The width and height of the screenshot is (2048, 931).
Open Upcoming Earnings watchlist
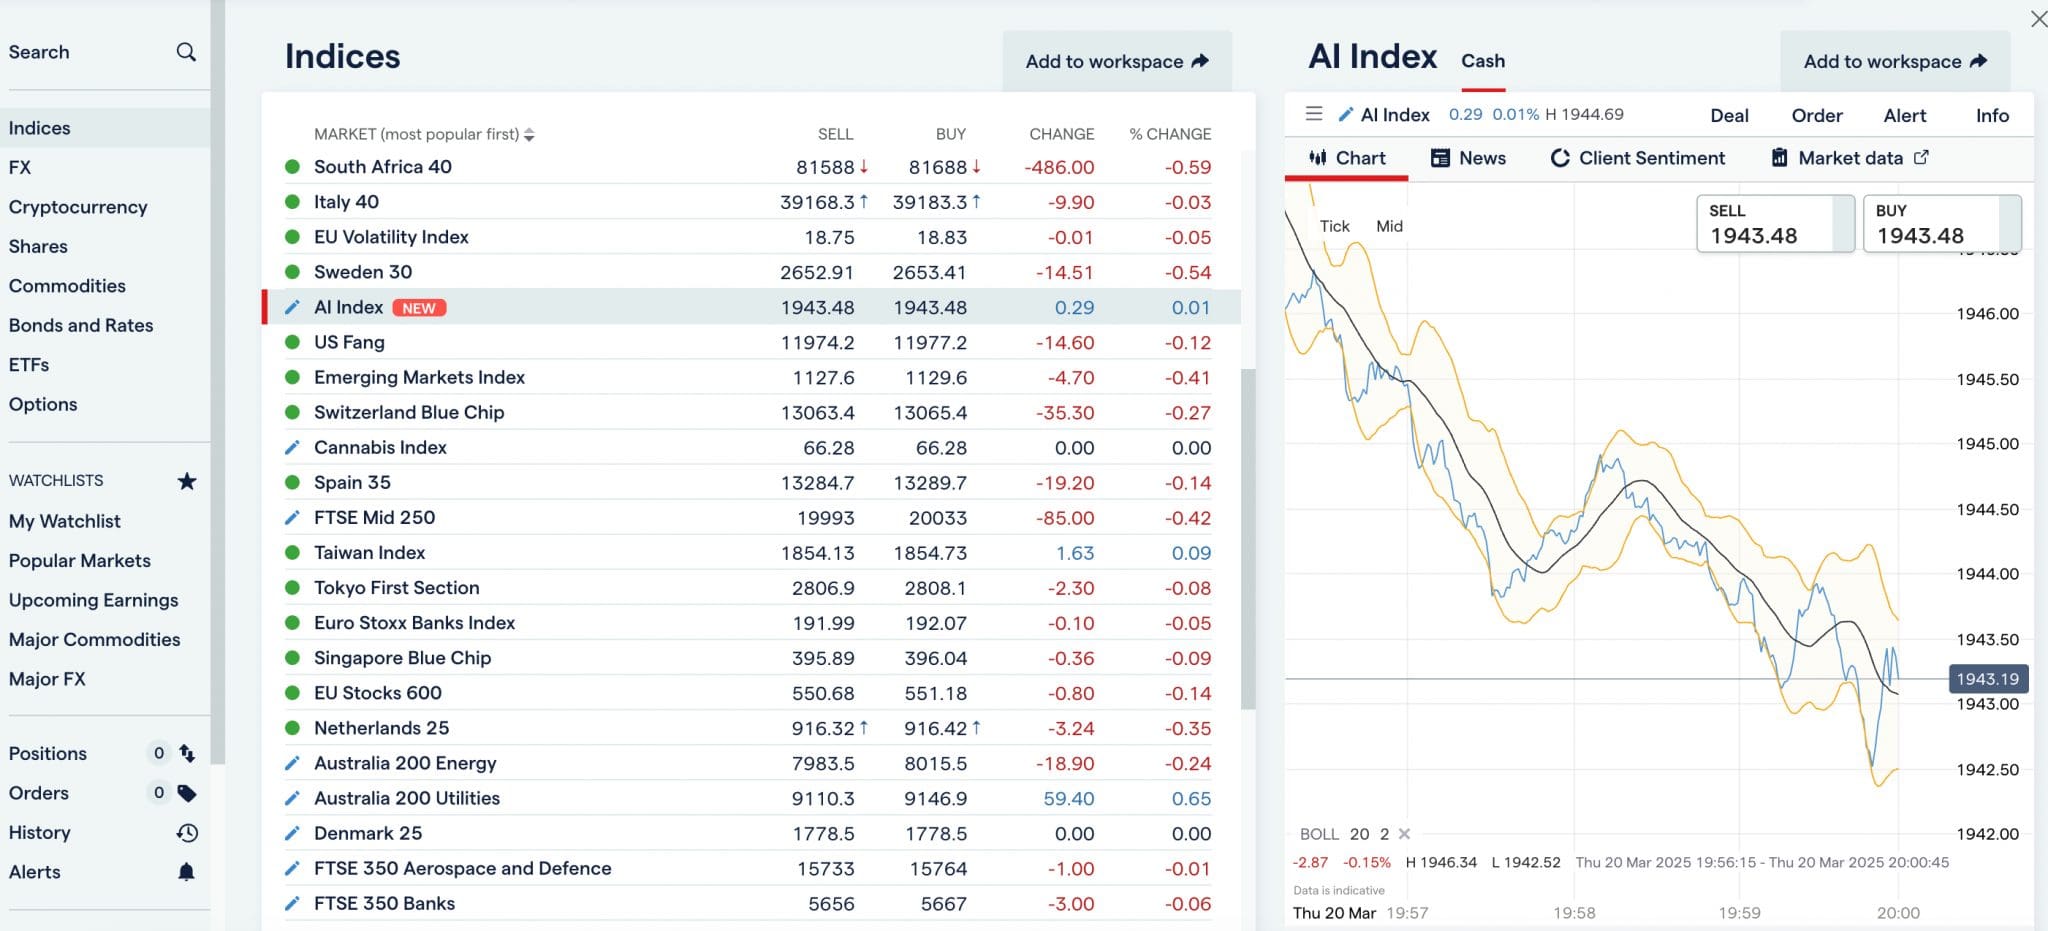(x=94, y=600)
